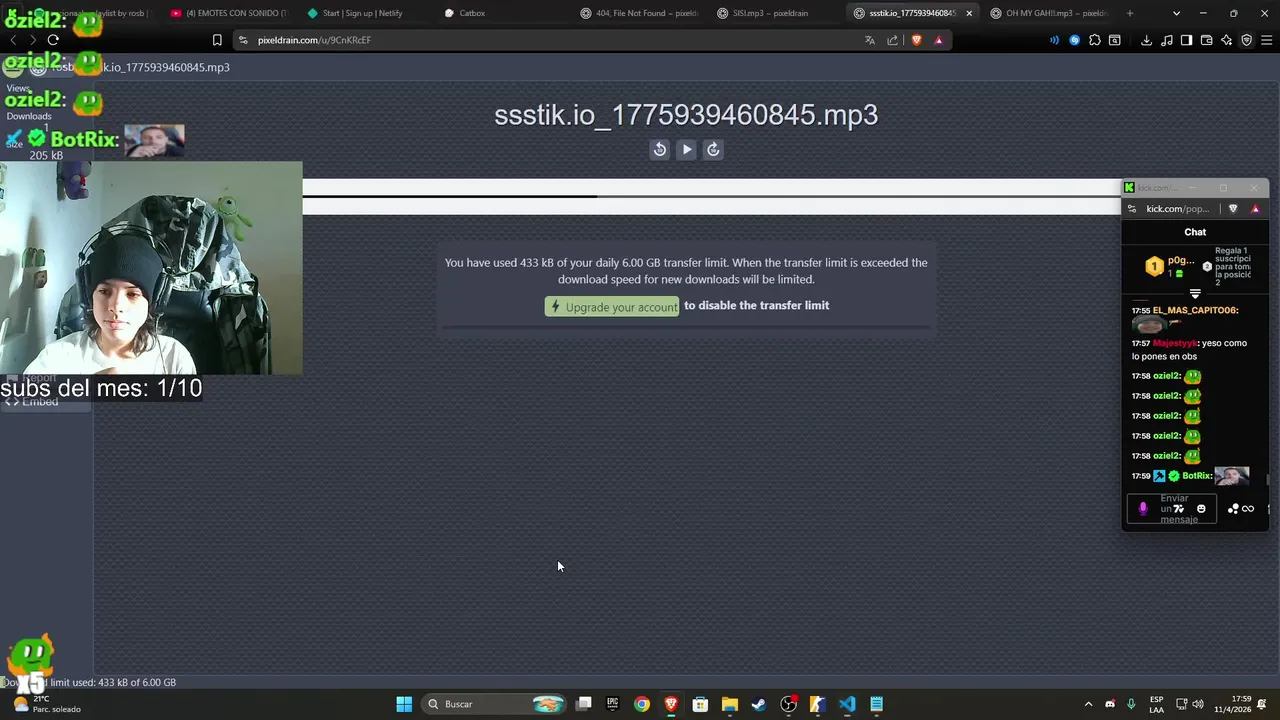Seek along the audio progress bar
Viewport: 1280px width, 720px height.
click(712, 197)
